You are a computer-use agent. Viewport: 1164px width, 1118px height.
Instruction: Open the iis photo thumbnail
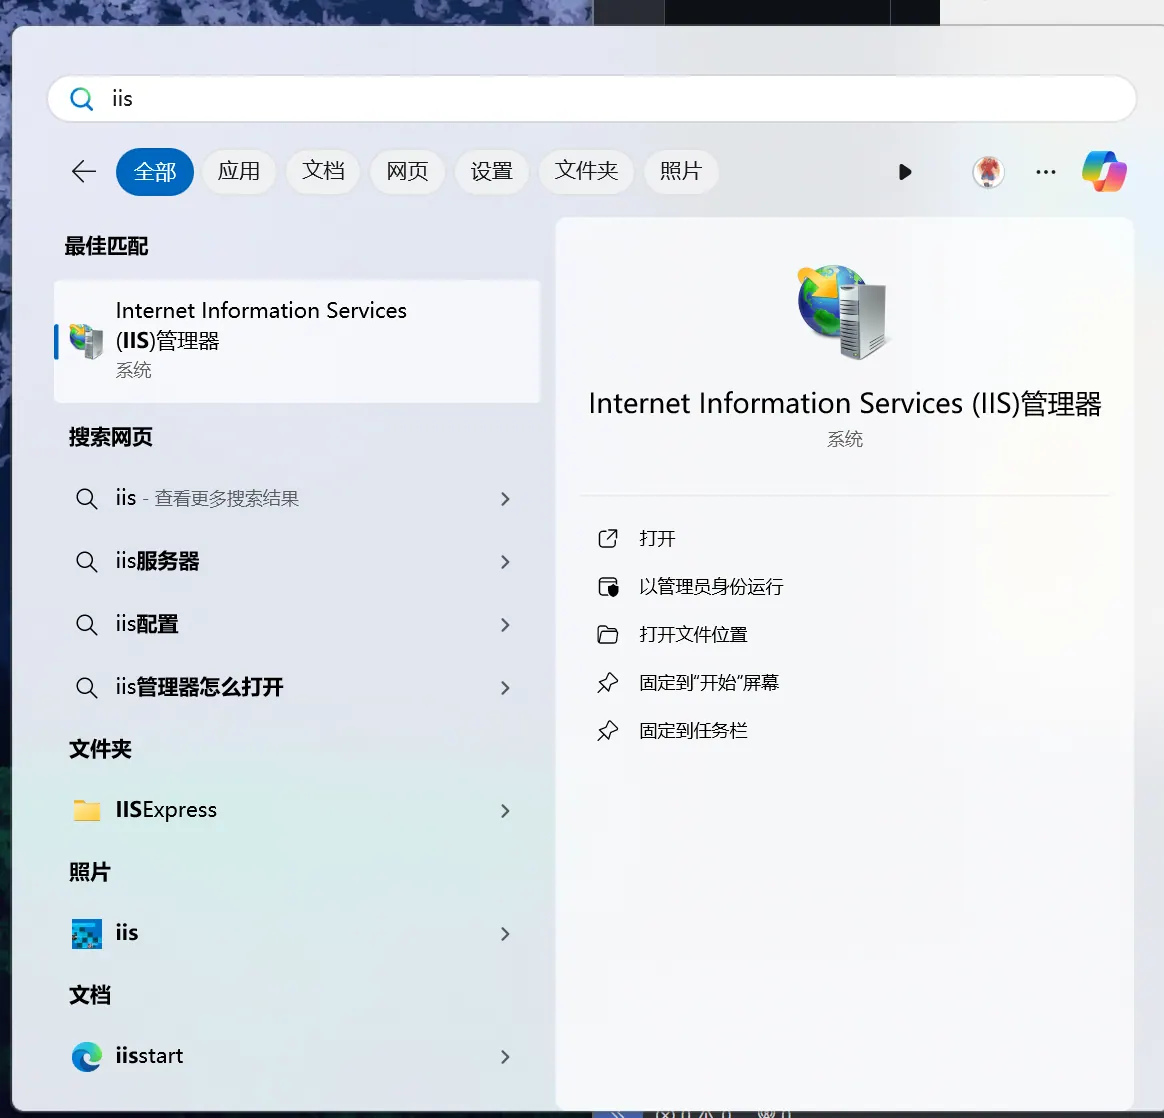click(87, 933)
